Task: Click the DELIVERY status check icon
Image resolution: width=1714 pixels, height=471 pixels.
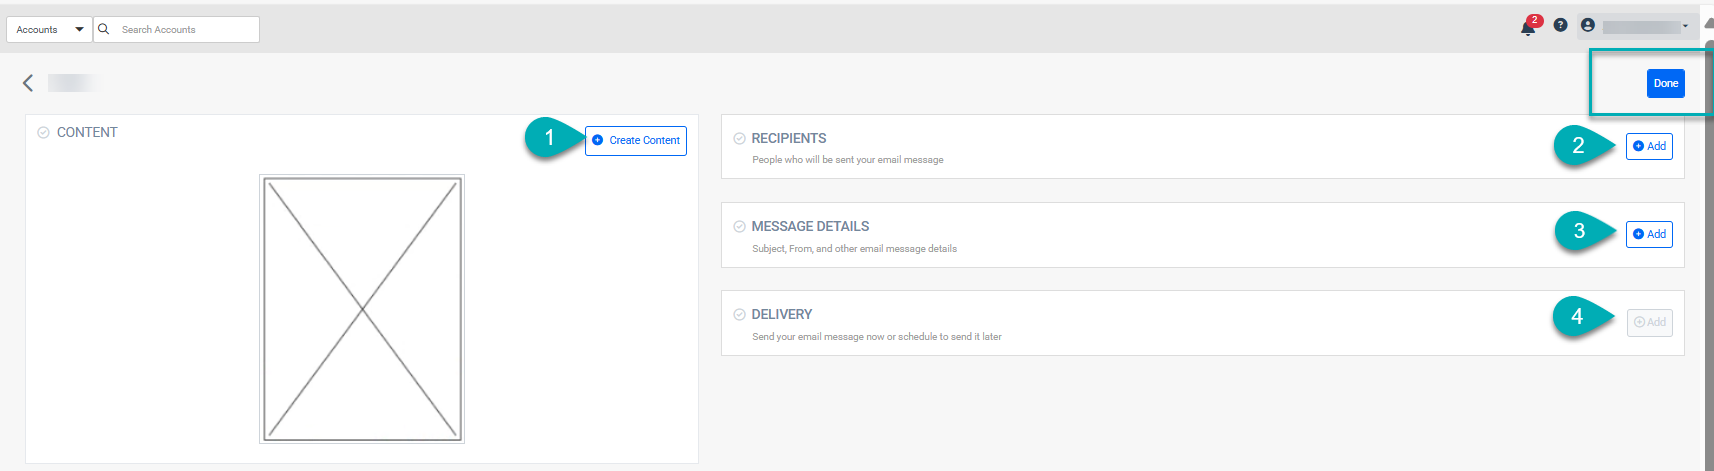Action: [740, 314]
